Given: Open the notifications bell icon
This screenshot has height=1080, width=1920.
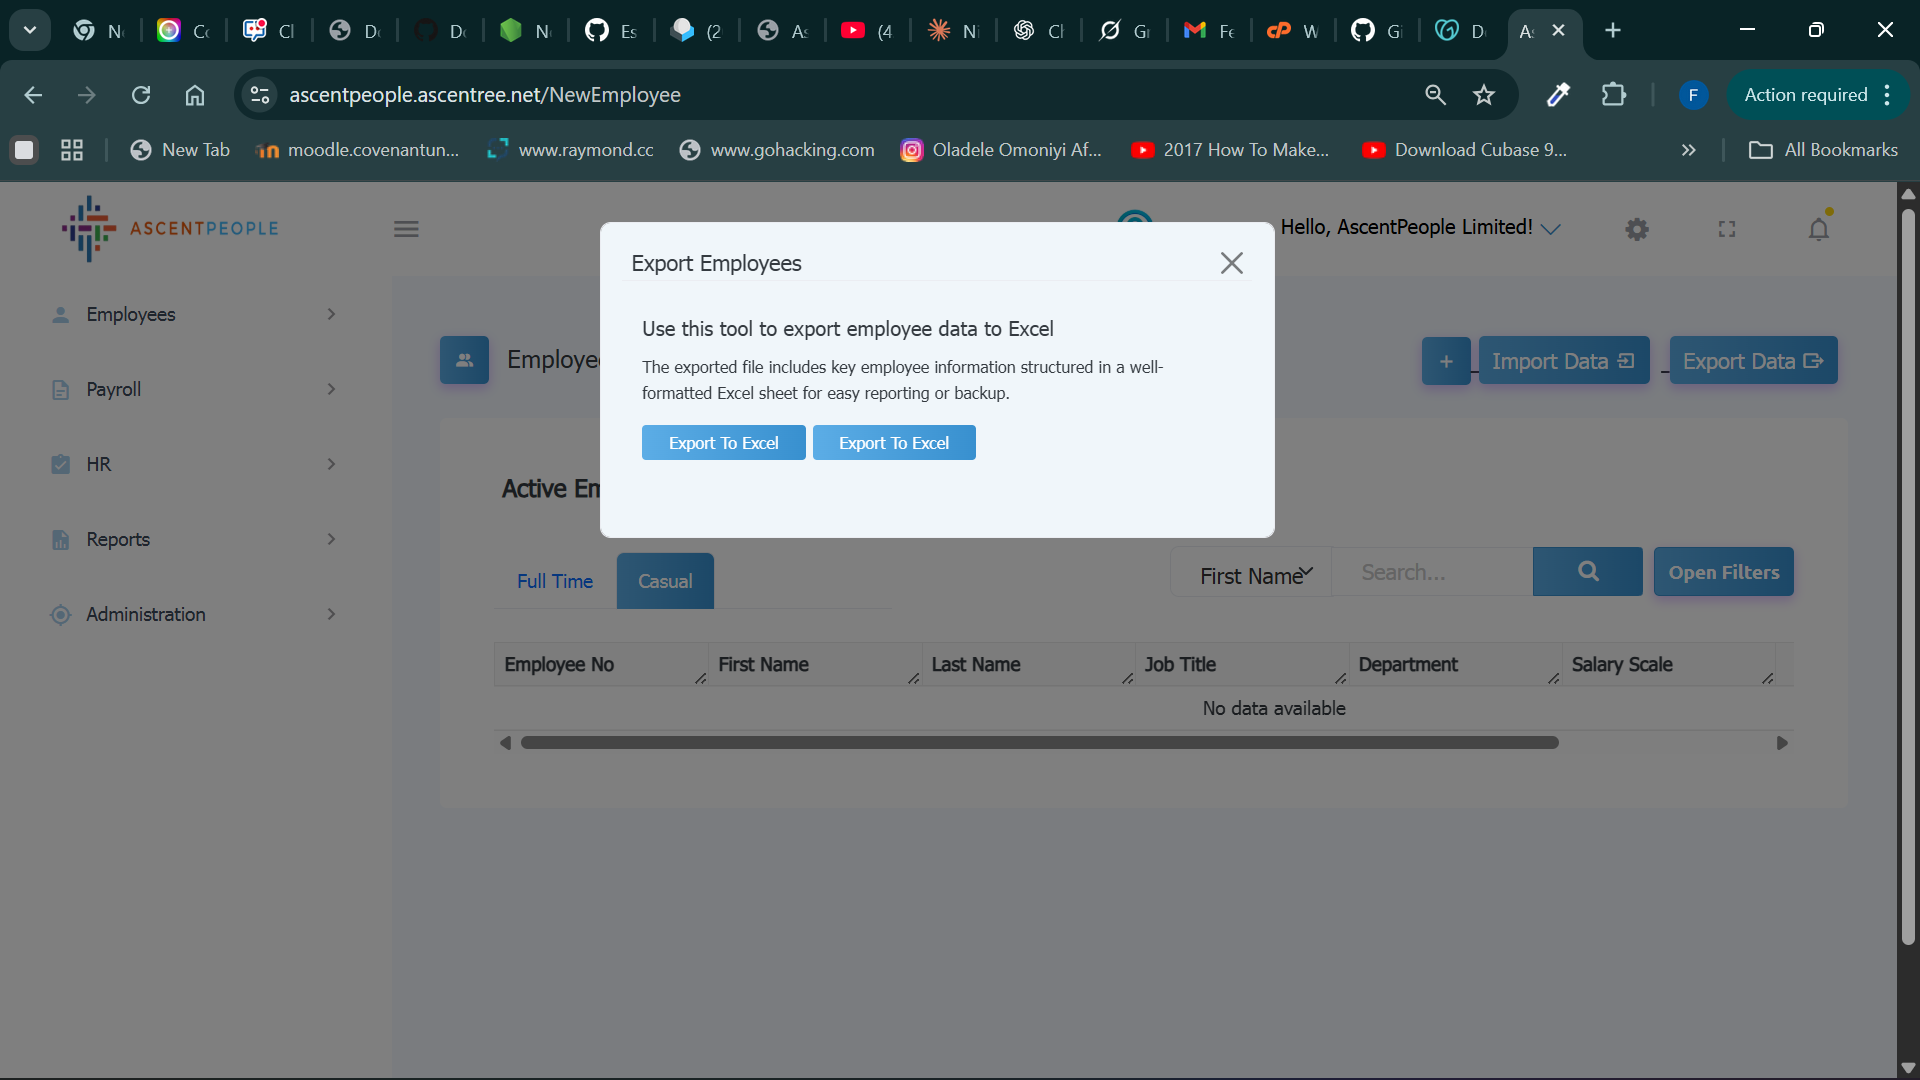Looking at the screenshot, I should pos(1818,229).
